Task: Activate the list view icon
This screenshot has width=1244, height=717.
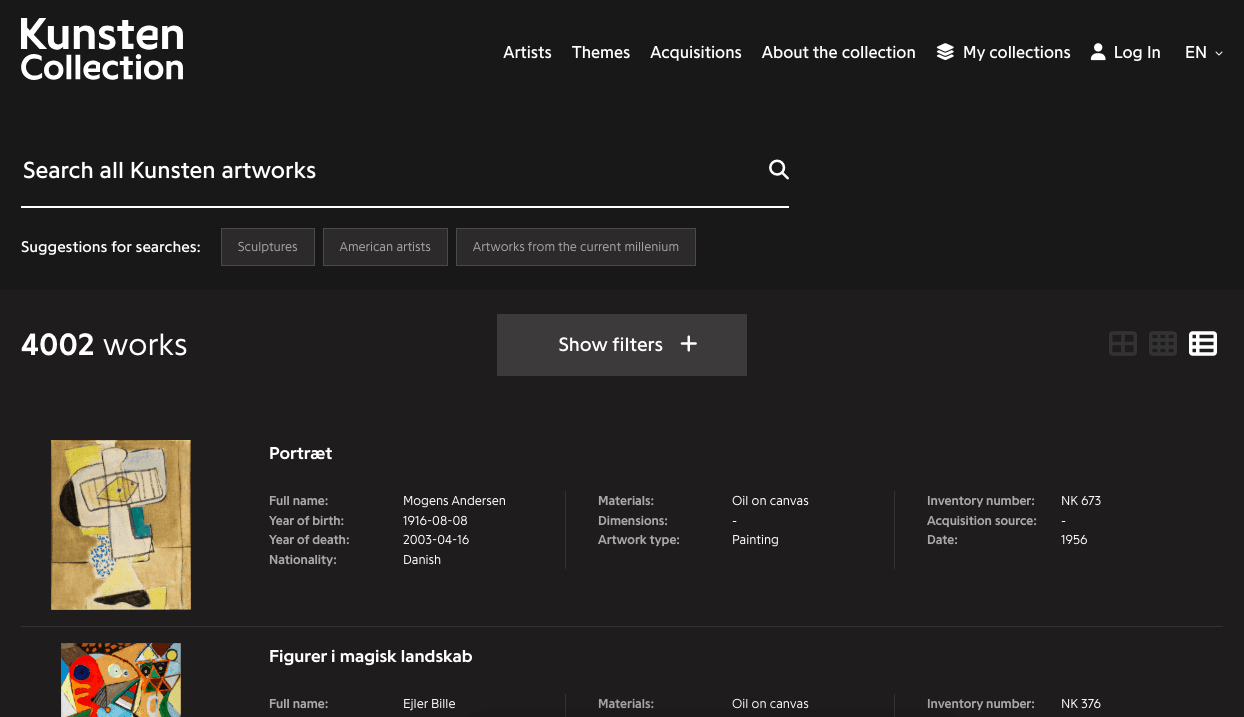Action: pos(1203,343)
